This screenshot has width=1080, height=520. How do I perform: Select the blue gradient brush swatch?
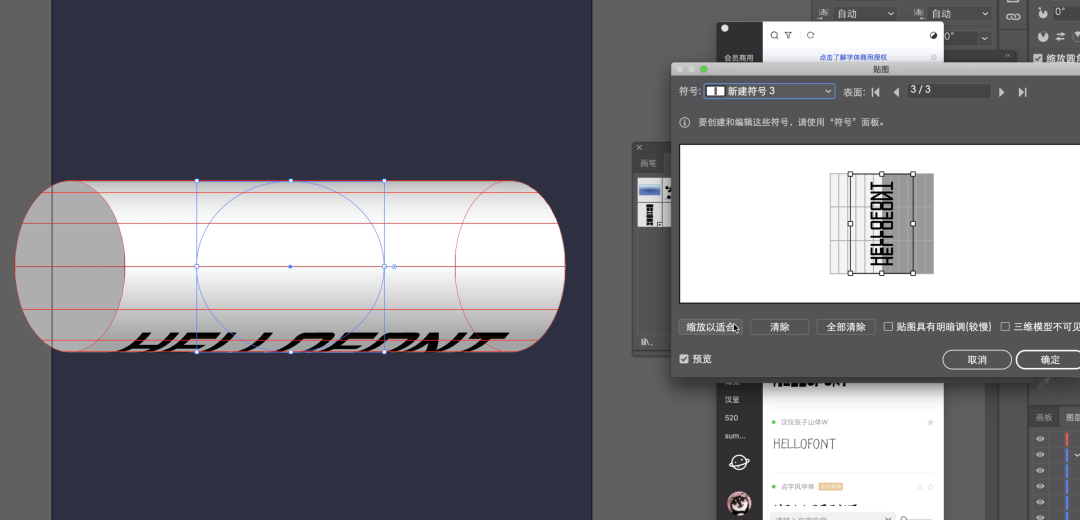pos(649,189)
